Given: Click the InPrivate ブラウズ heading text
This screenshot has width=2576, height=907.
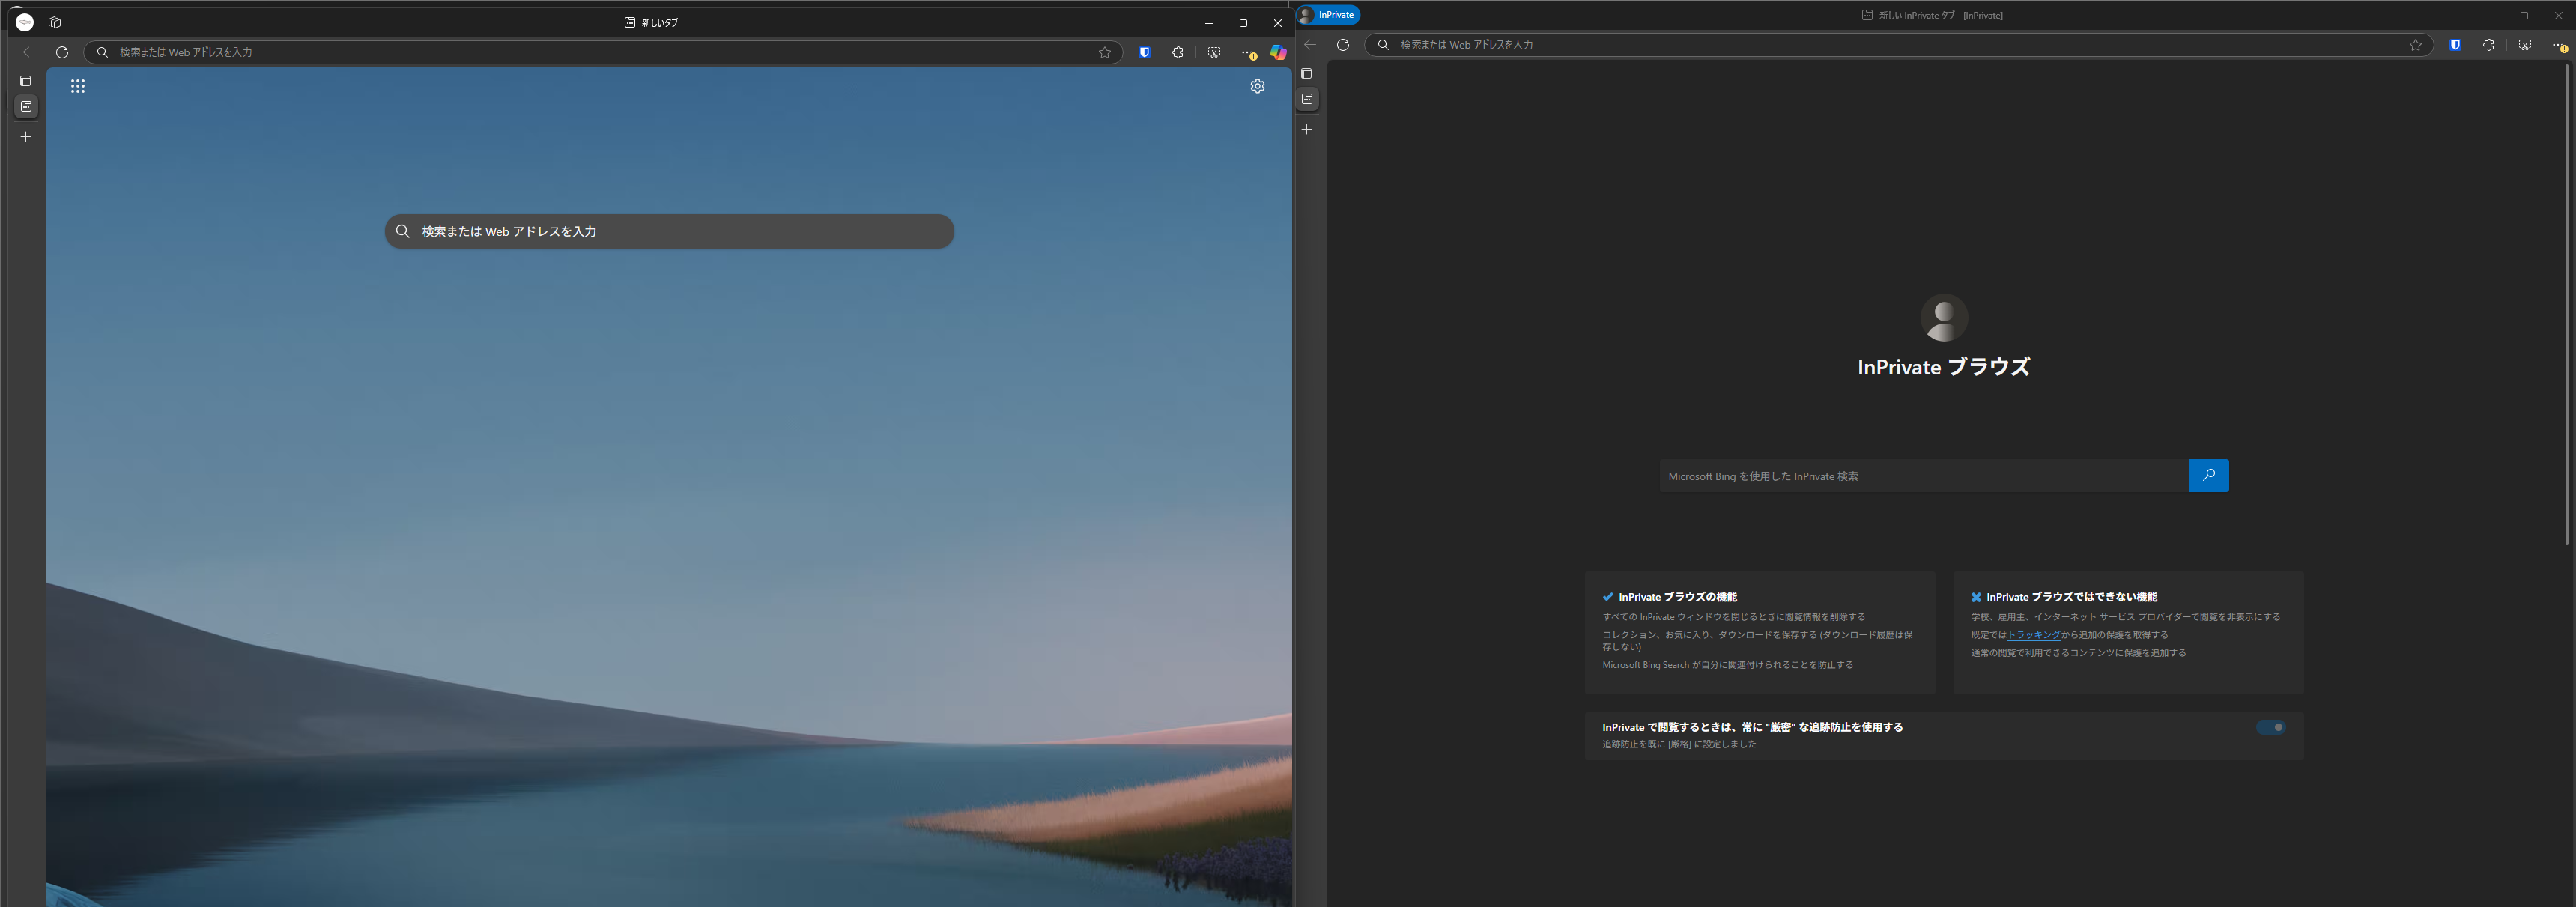Looking at the screenshot, I should (x=1944, y=367).
